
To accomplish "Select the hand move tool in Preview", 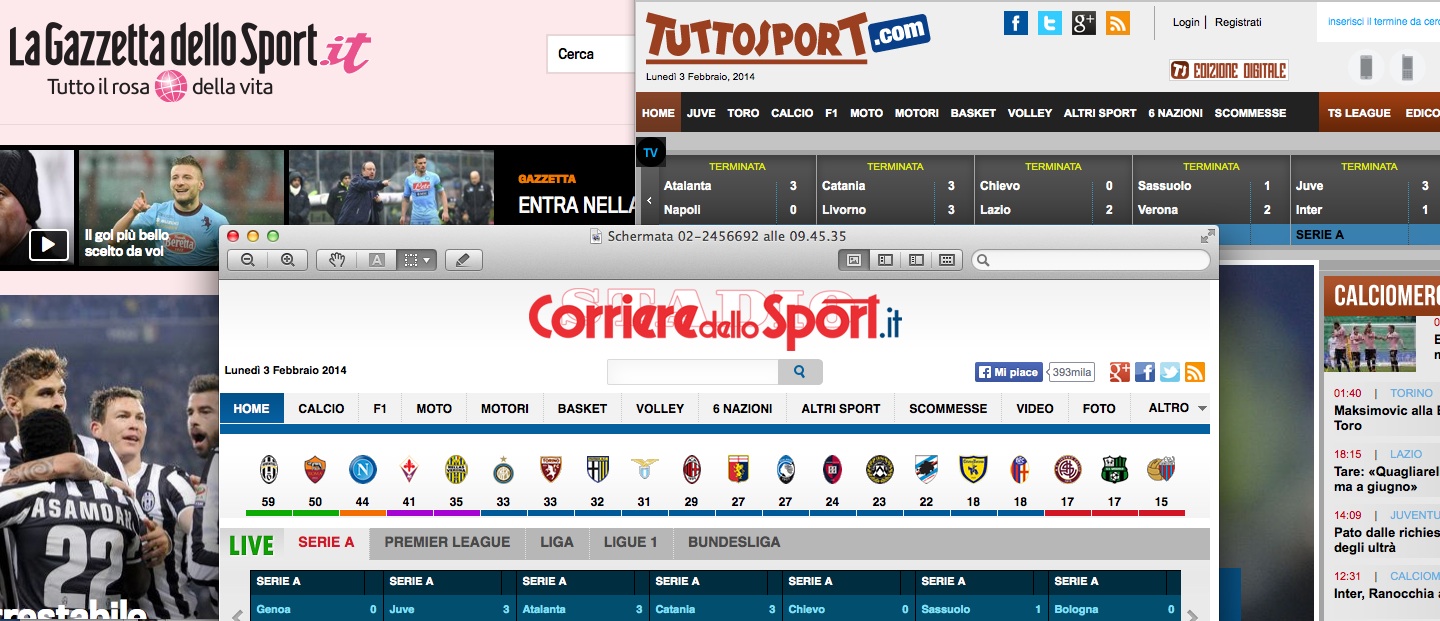I will [x=338, y=260].
